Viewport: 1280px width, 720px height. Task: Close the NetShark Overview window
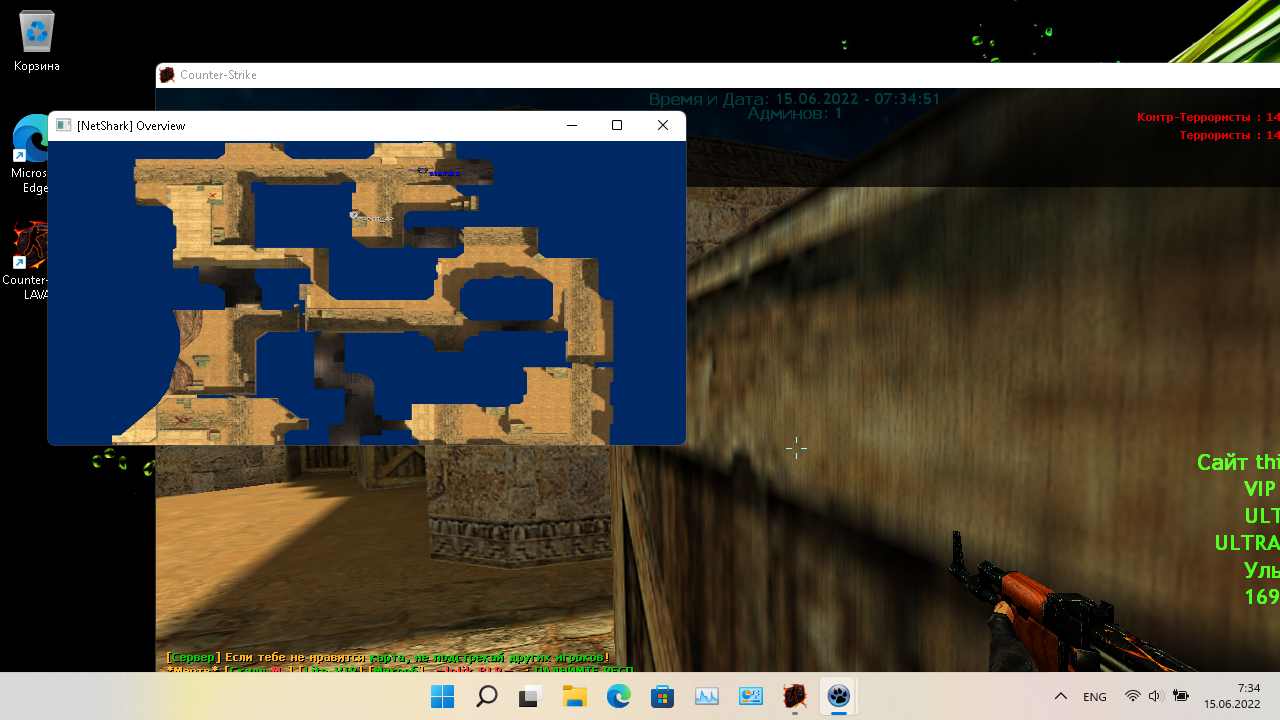point(662,125)
